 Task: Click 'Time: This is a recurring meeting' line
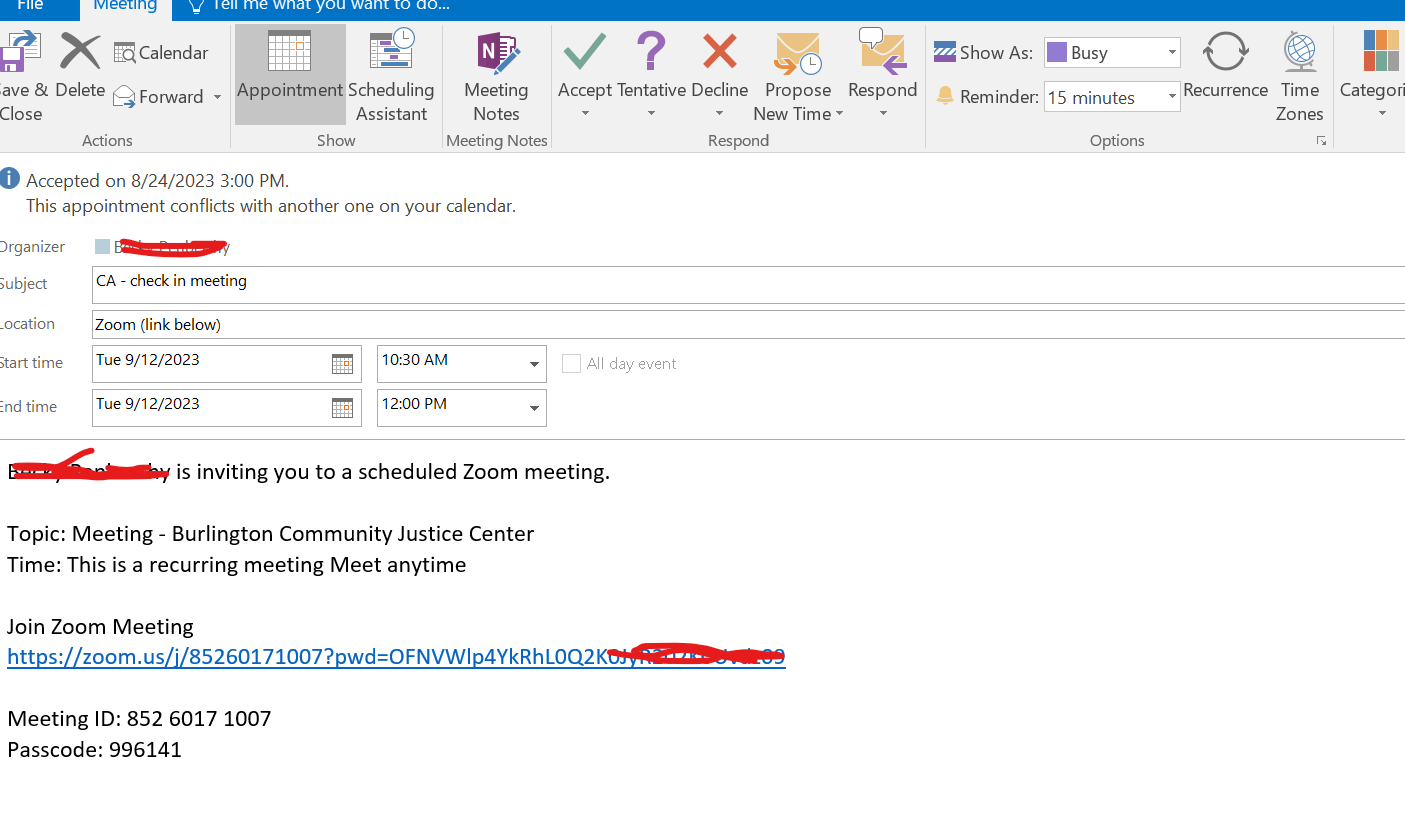(237, 565)
